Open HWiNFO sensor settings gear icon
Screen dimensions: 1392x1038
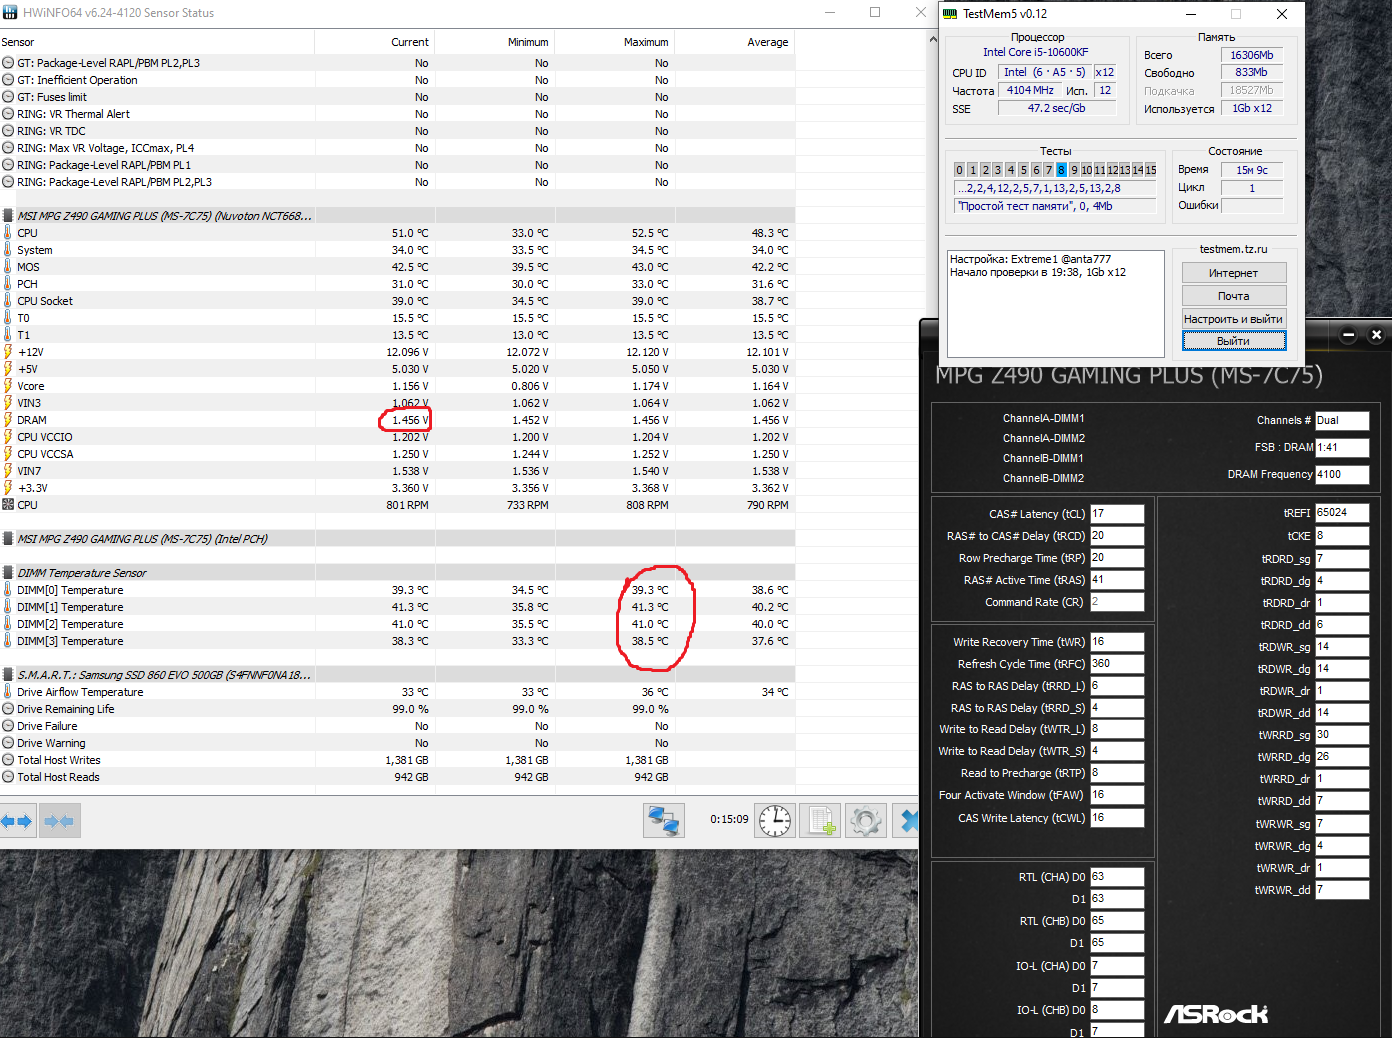866,821
